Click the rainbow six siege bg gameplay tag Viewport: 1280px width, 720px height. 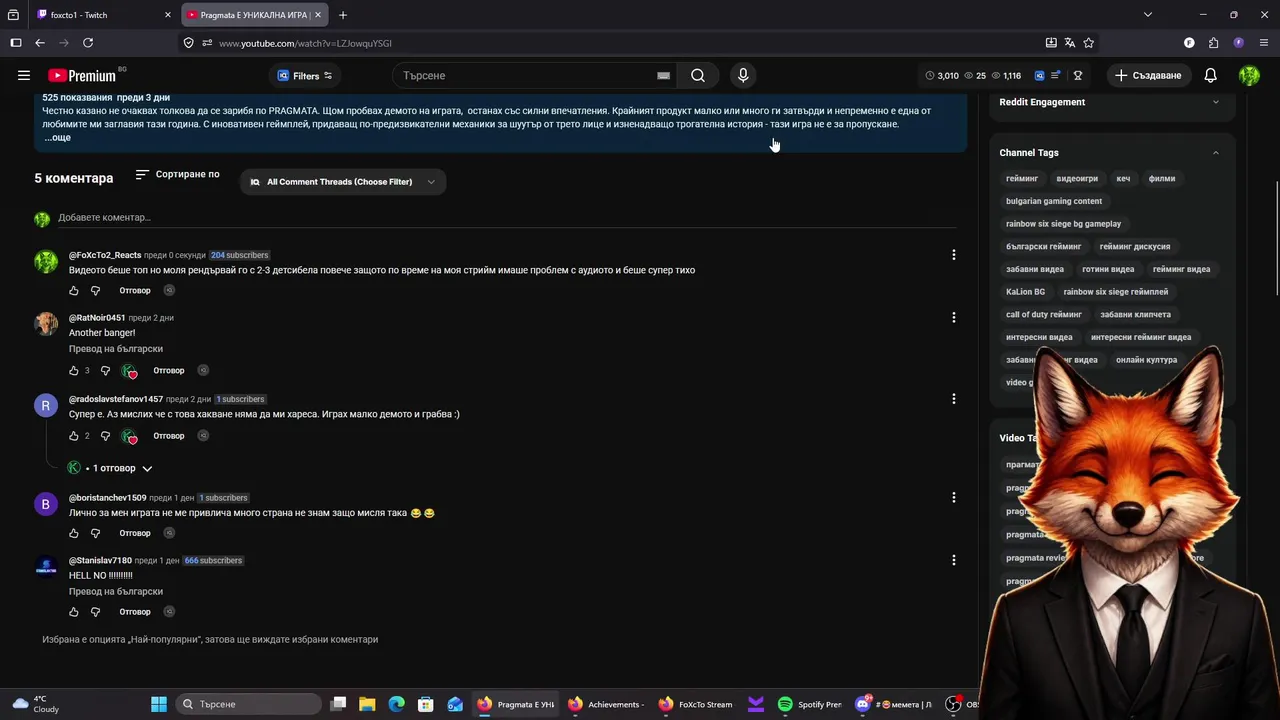(x=1063, y=224)
